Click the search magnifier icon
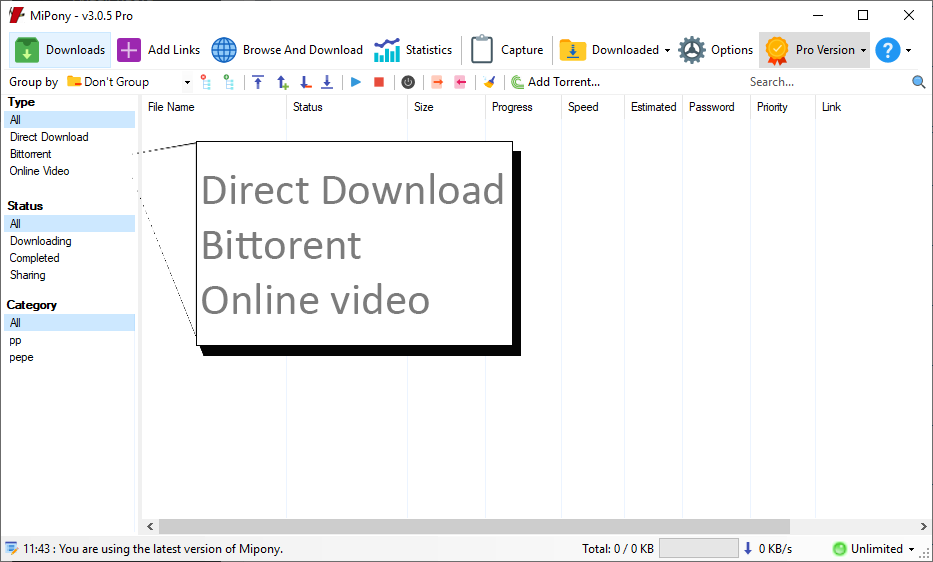Screen dimensions: 933x562 918,82
